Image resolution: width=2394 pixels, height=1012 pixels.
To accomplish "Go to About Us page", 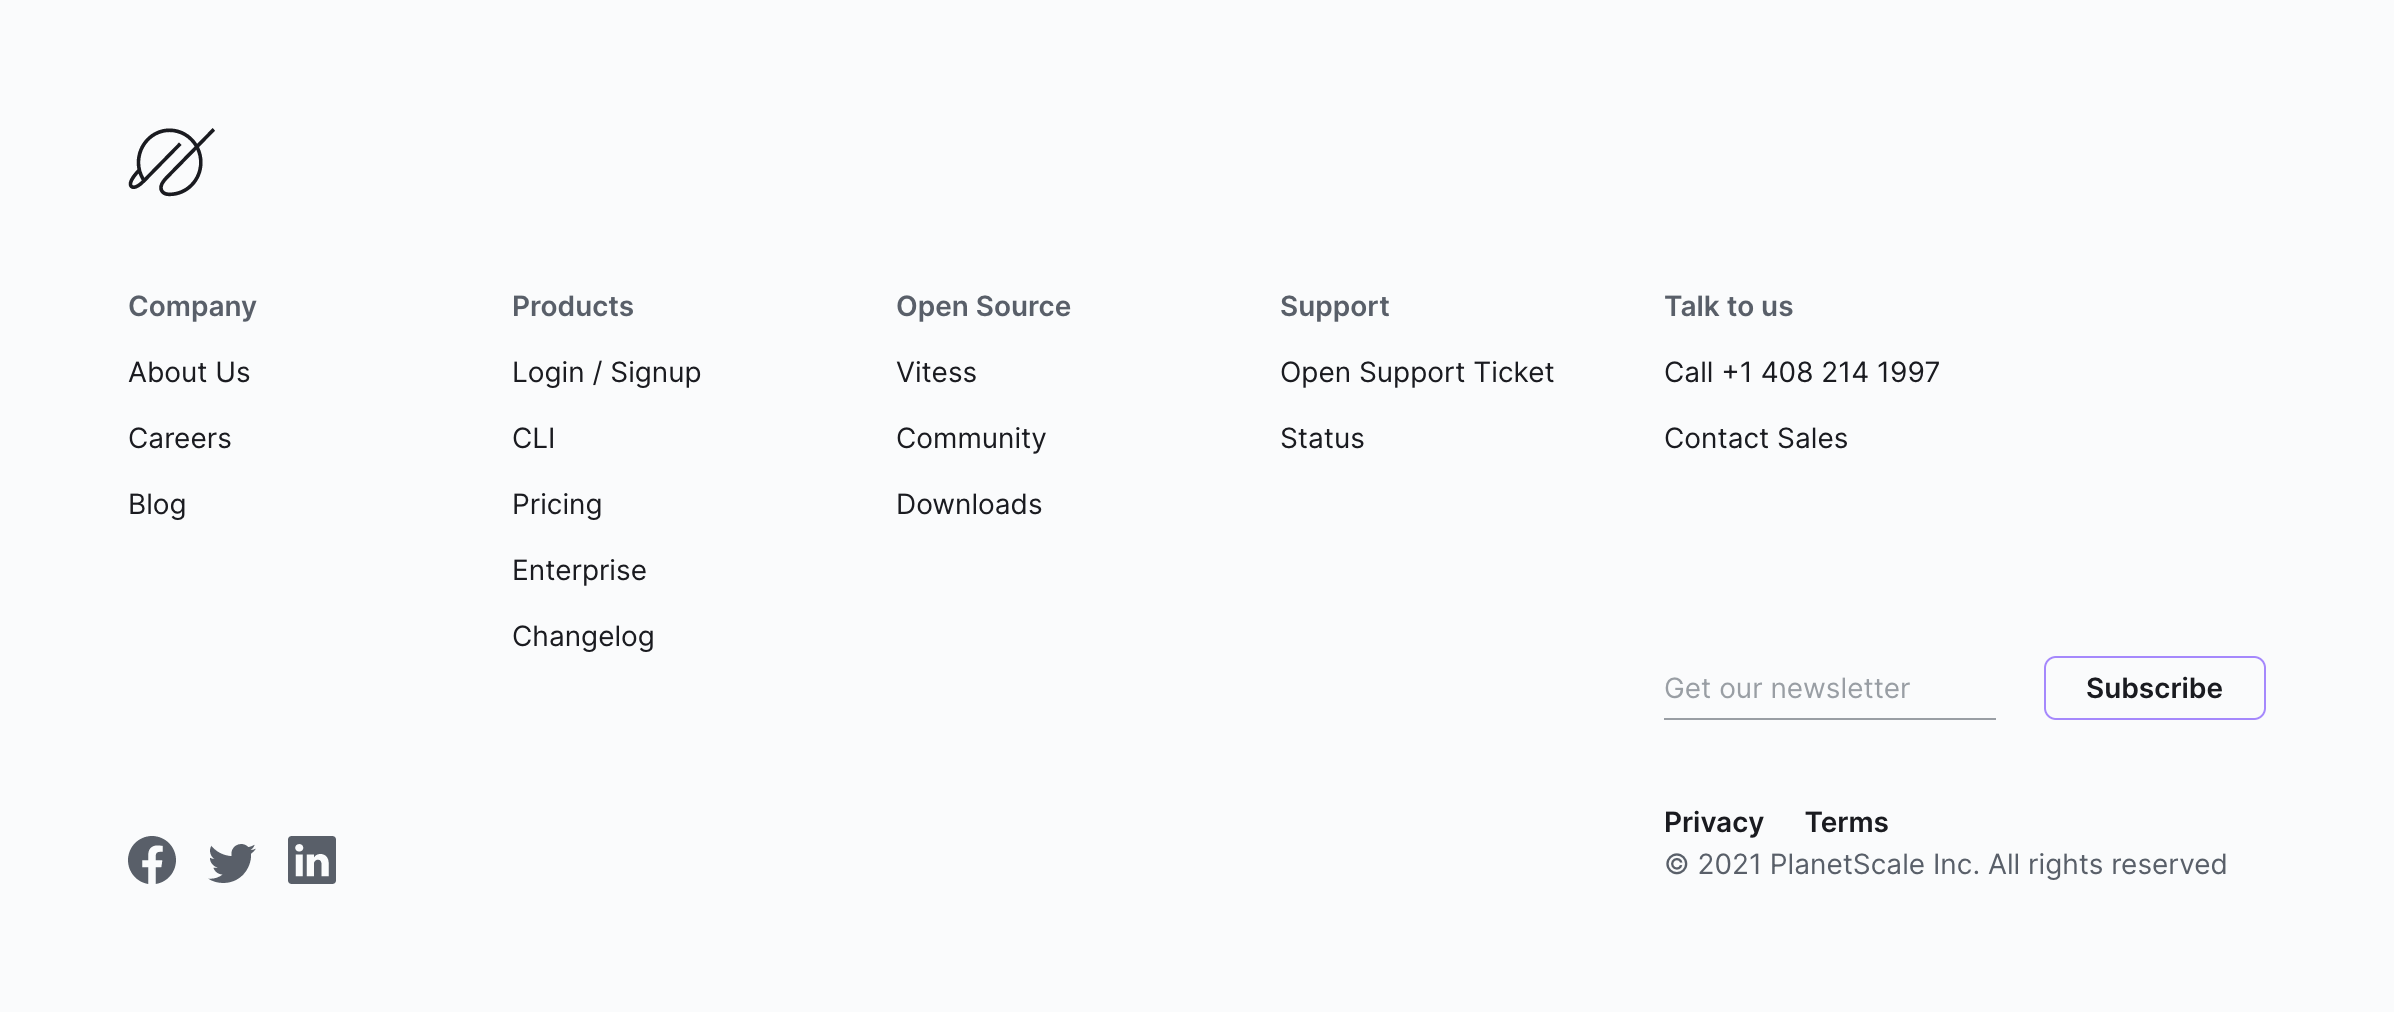I will pos(189,372).
